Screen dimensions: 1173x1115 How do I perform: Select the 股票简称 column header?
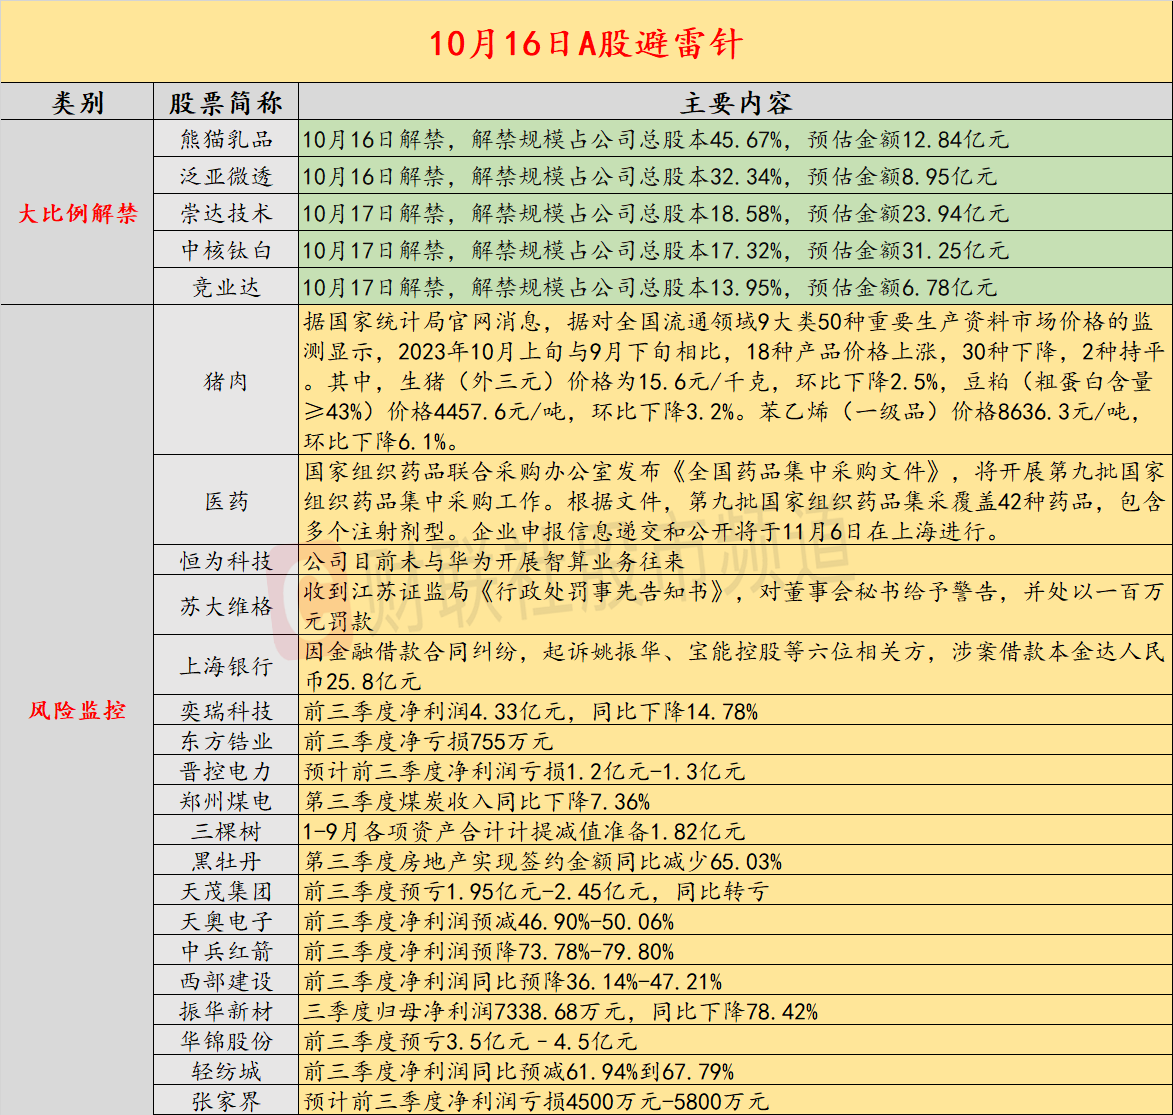[x=226, y=103]
